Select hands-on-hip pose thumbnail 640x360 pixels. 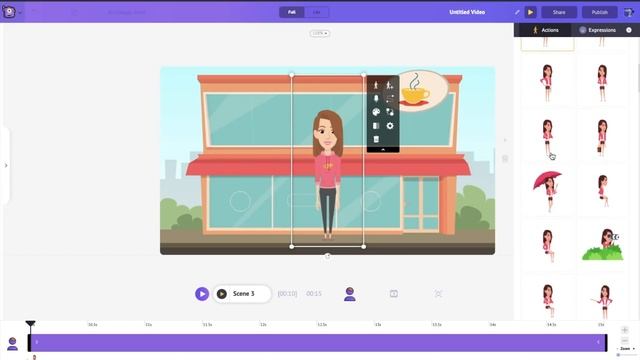click(547, 82)
